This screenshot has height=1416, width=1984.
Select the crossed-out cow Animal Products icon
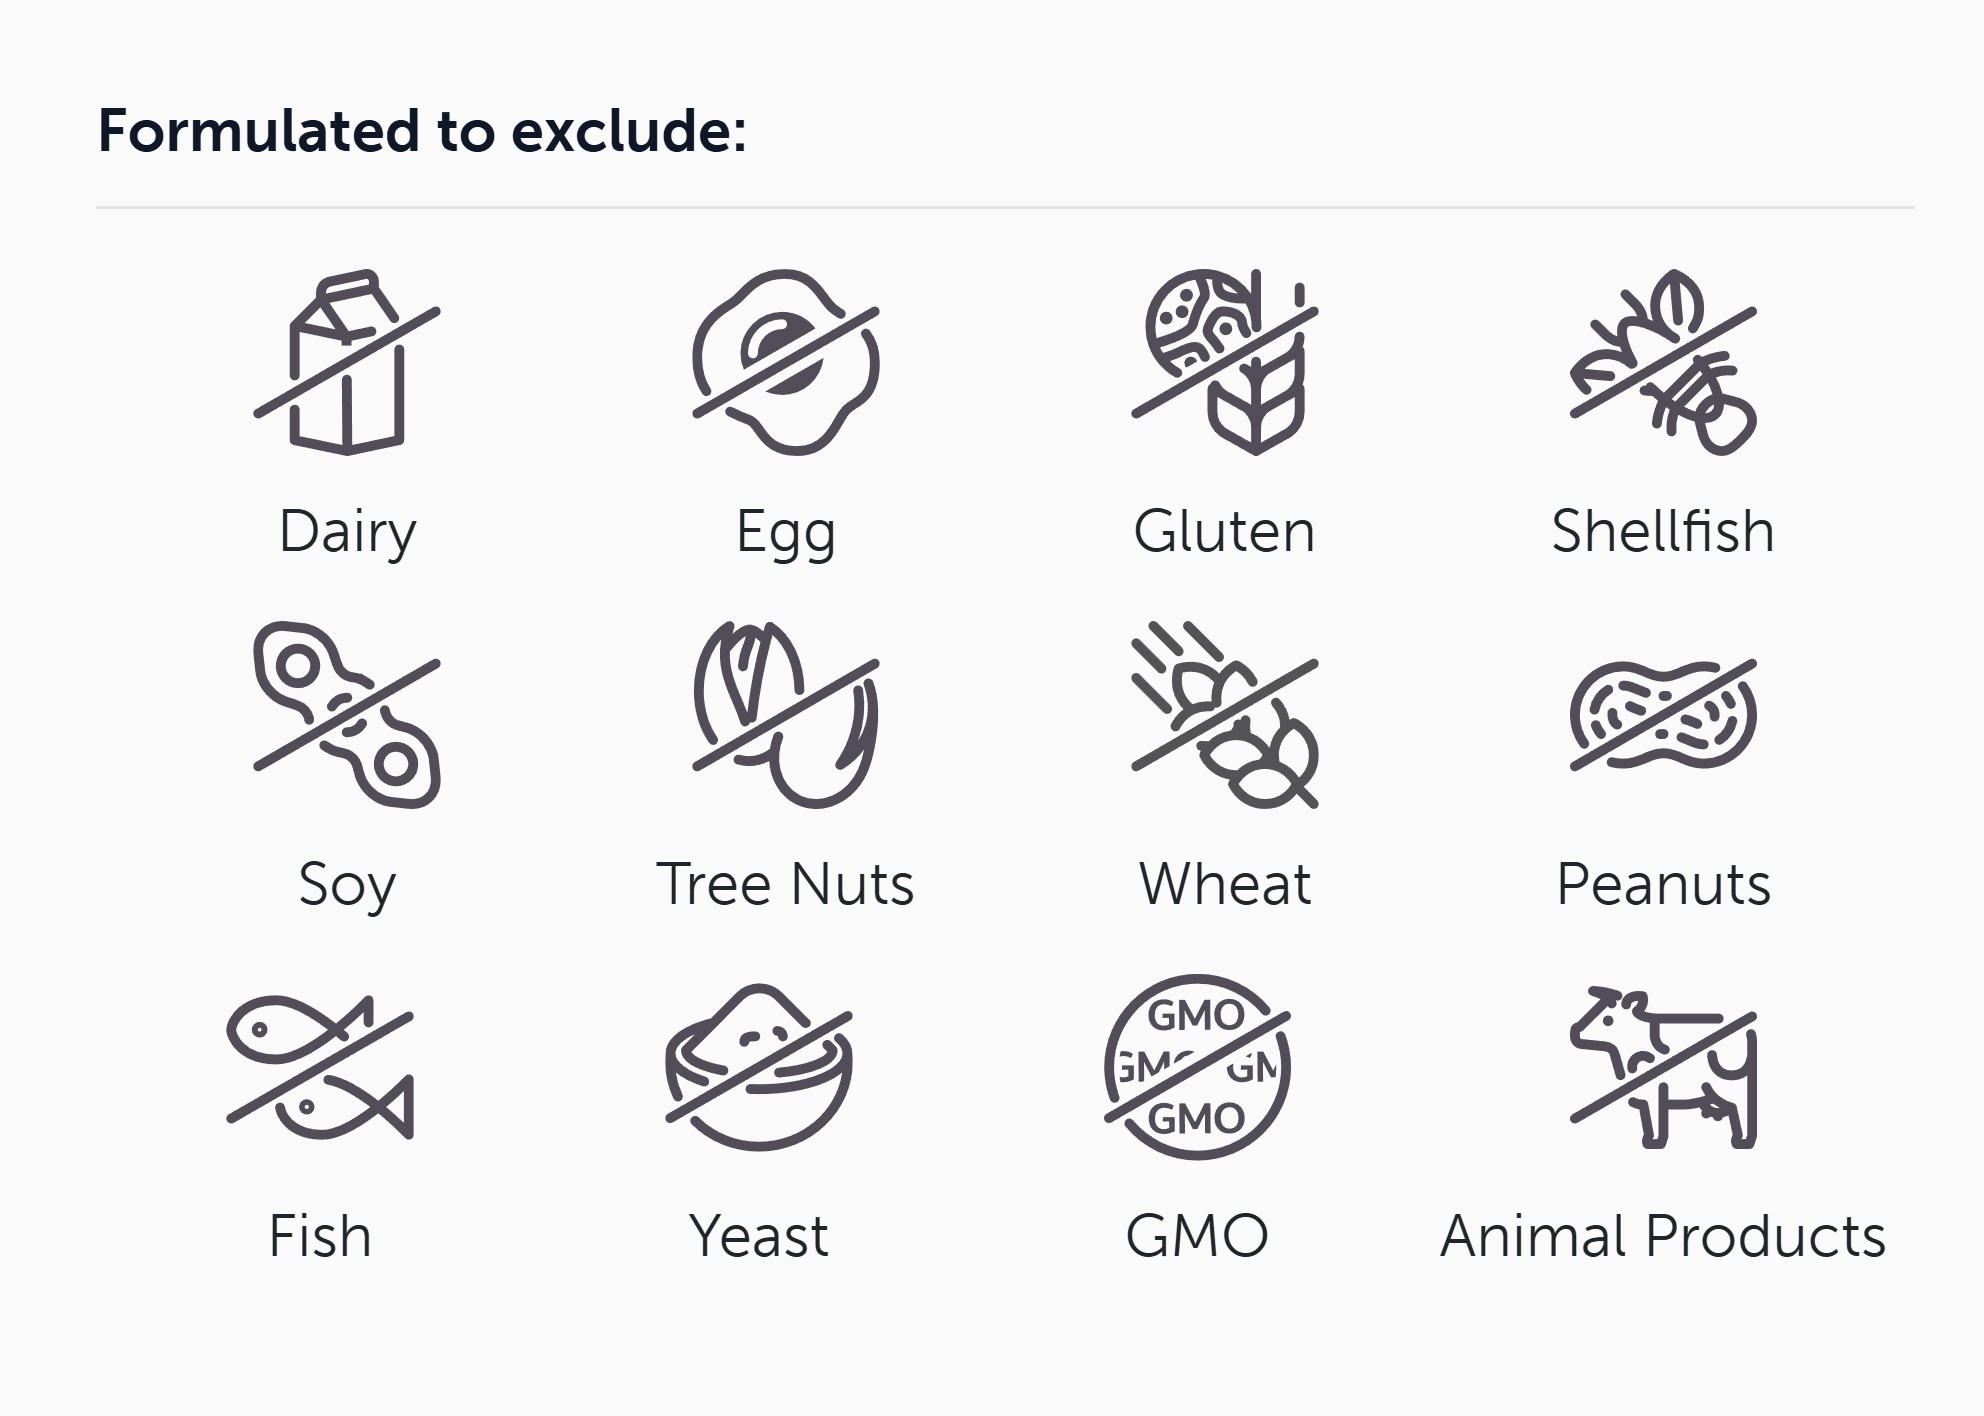(x=1663, y=1067)
